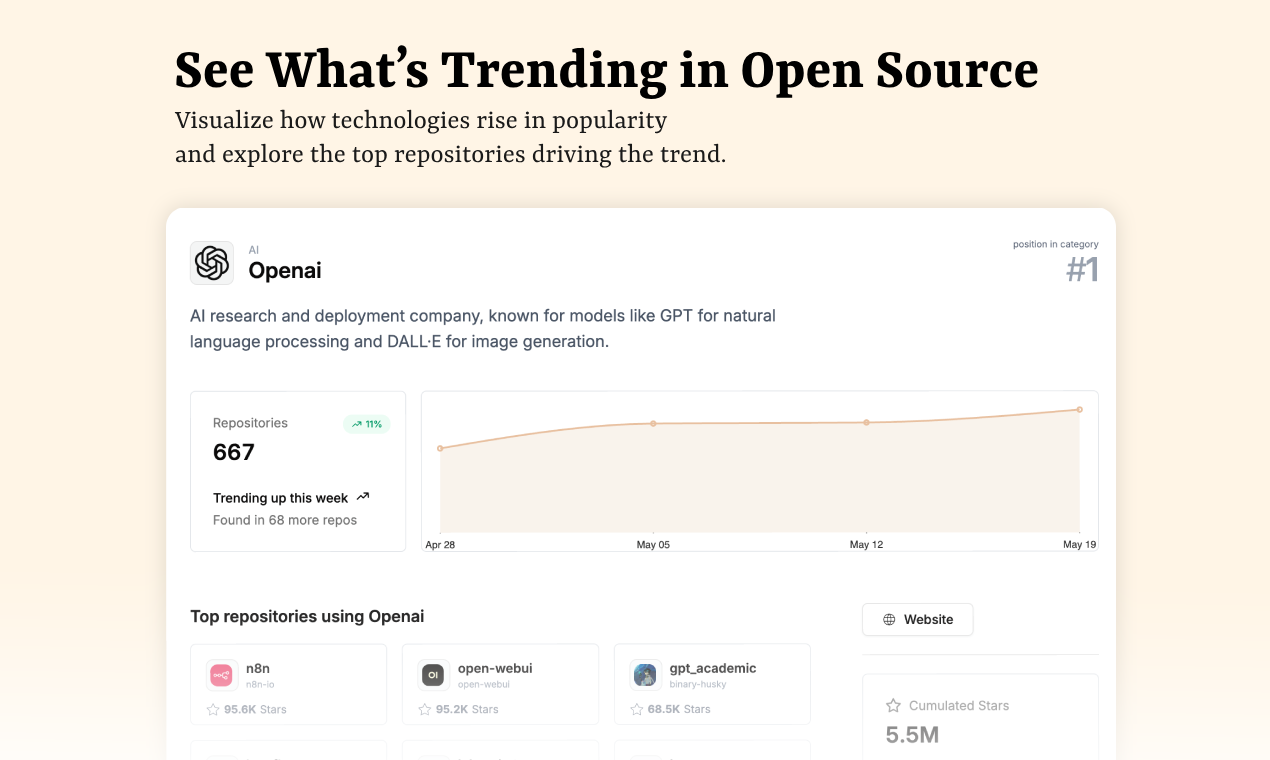Click the star icon under n8n
1270x760 pixels.
213,710
